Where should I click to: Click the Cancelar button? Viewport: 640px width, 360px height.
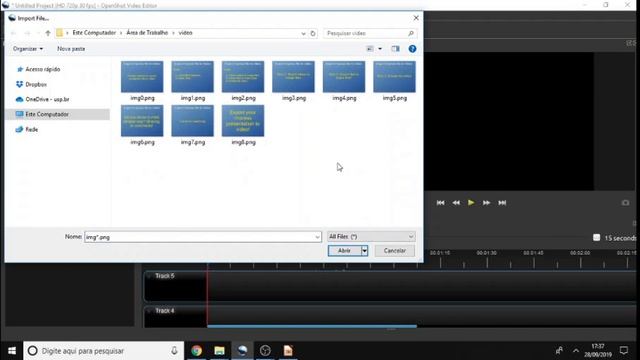(x=395, y=251)
